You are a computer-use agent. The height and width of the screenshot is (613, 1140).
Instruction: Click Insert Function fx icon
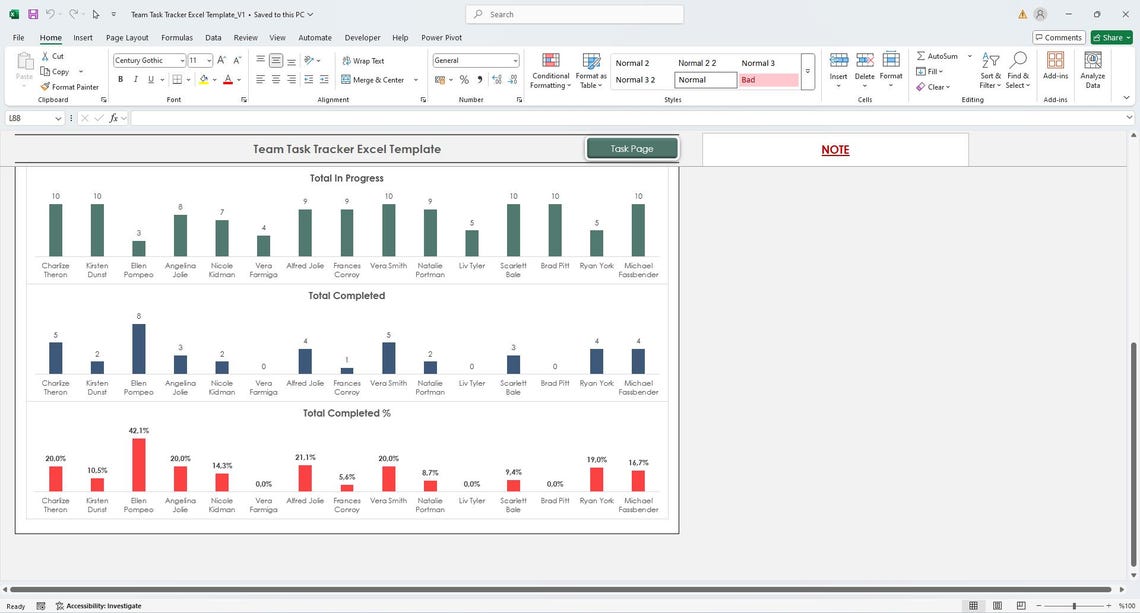tap(113, 118)
